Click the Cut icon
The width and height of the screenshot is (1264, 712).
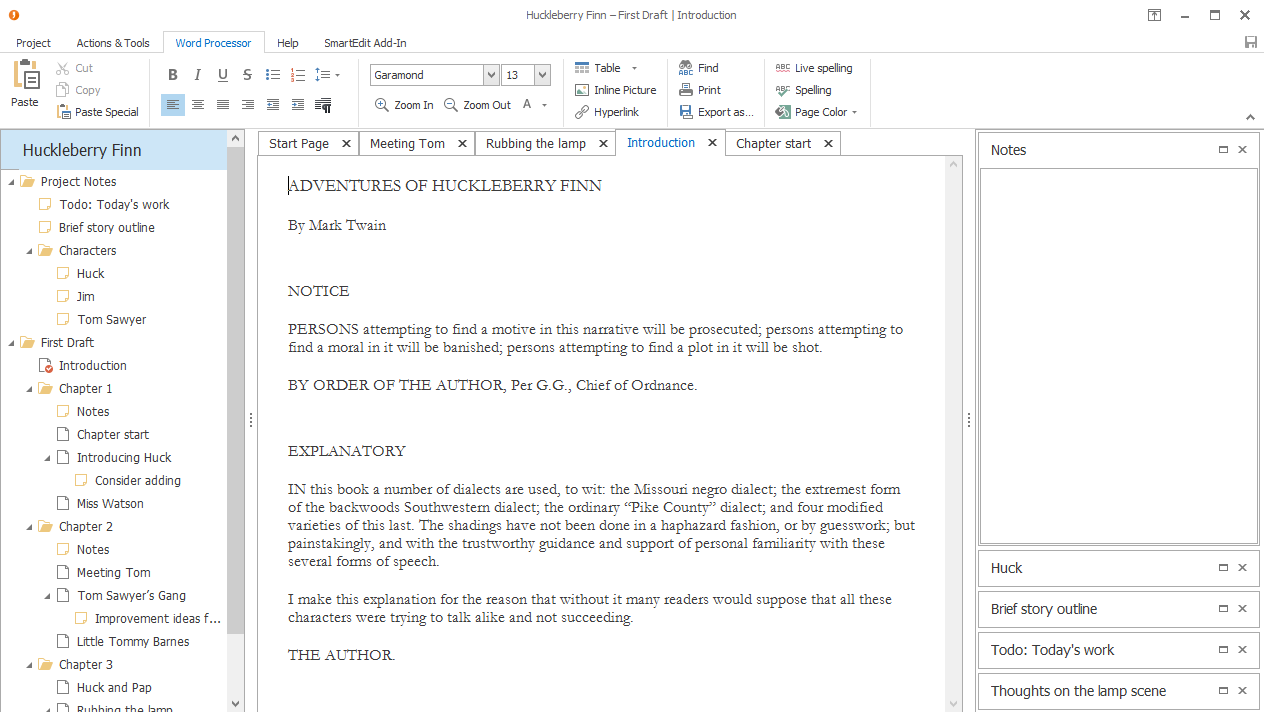click(x=62, y=68)
